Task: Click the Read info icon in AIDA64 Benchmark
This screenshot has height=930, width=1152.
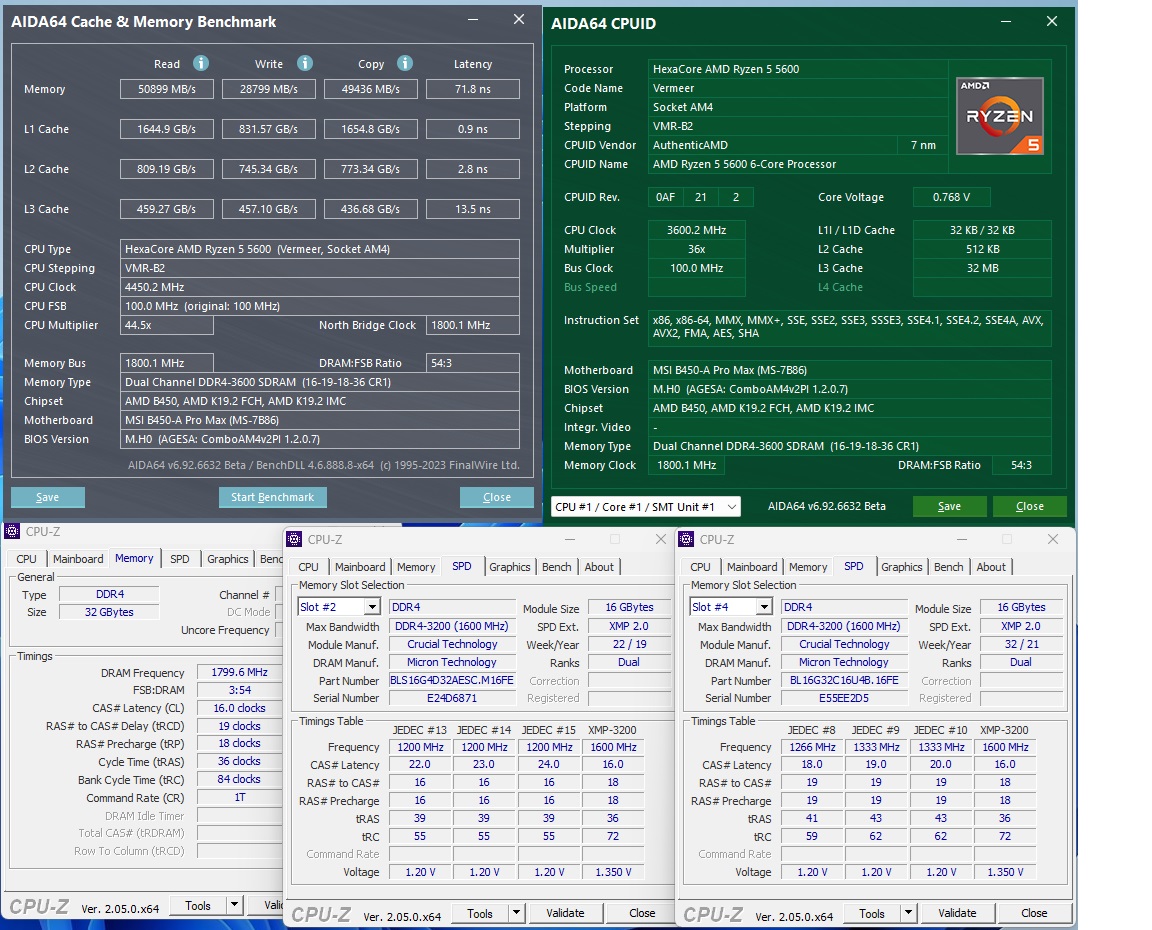Action: point(201,63)
